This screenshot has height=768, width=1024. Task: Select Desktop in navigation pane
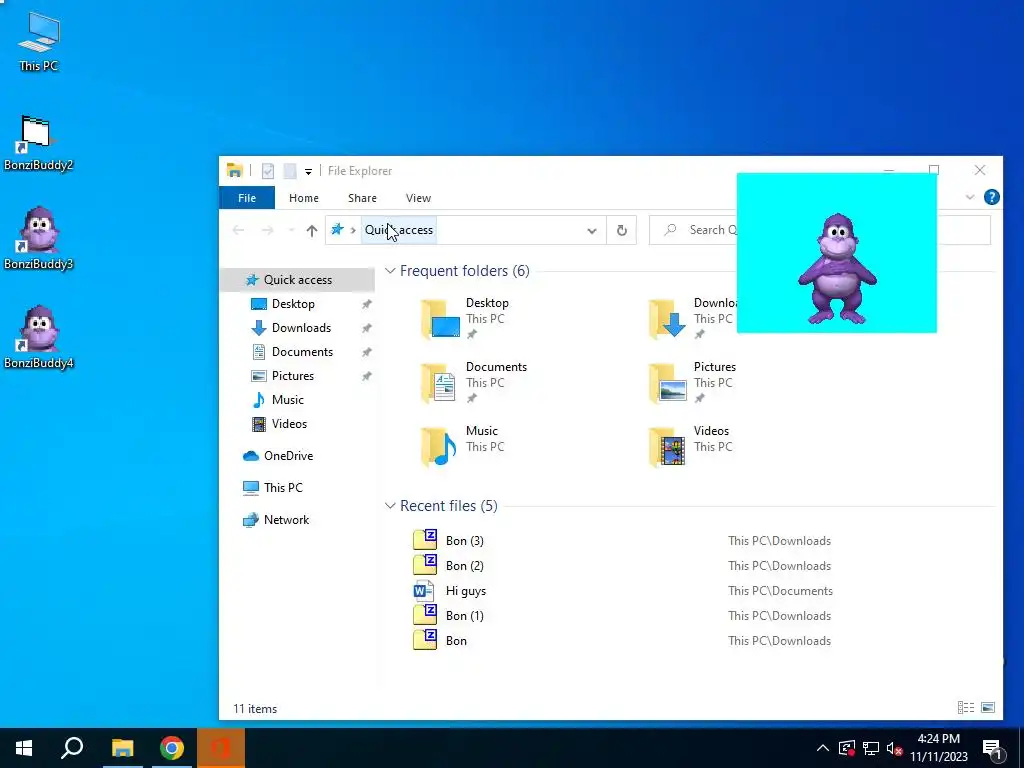coord(293,304)
